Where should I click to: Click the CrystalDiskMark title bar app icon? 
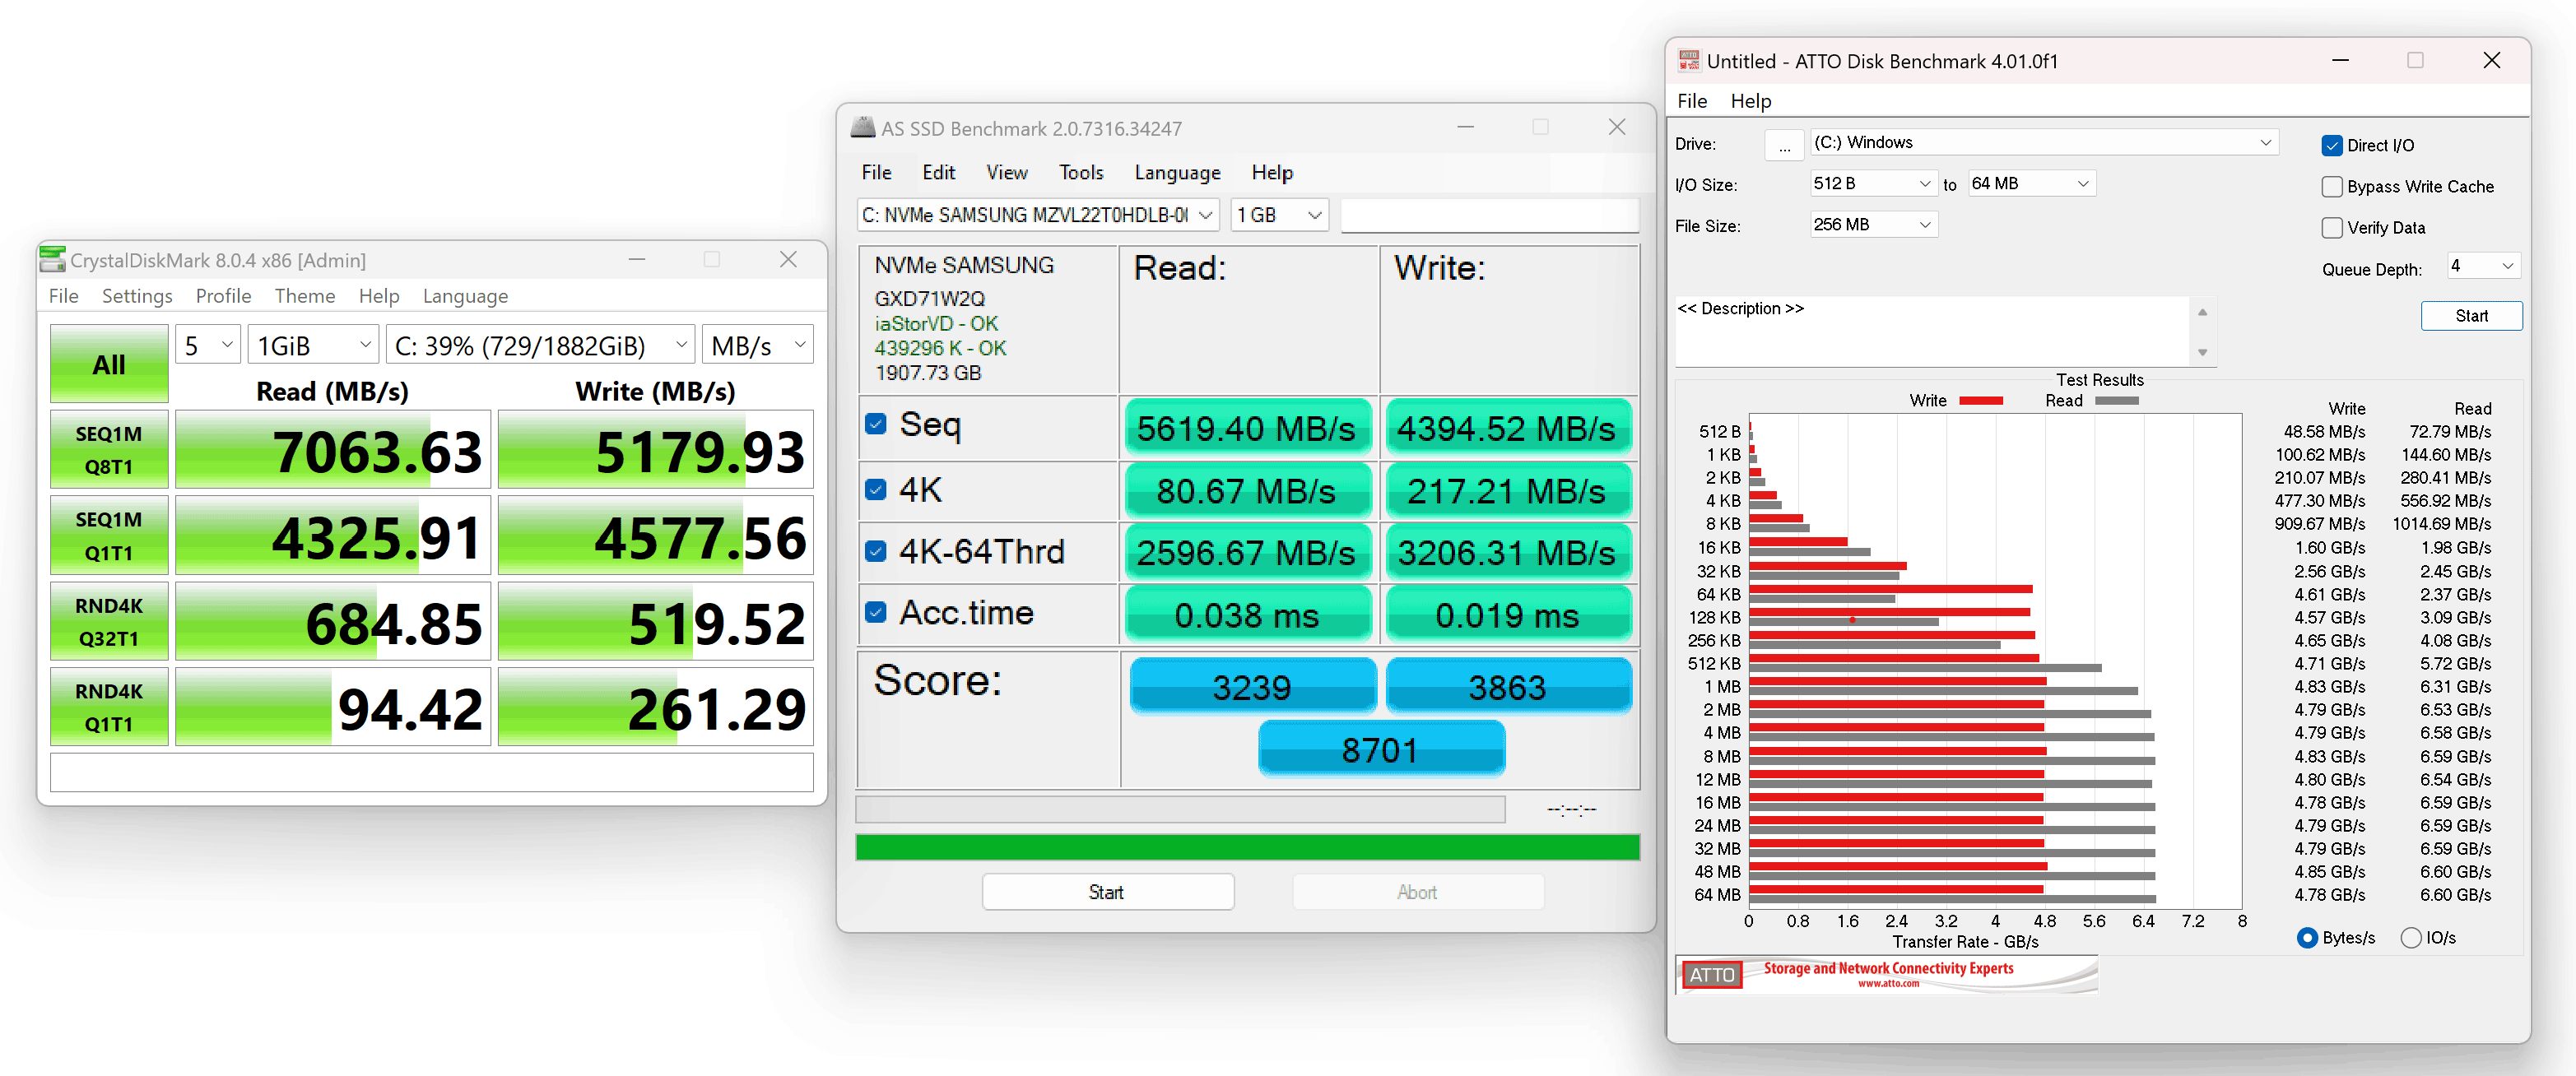[x=52, y=260]
